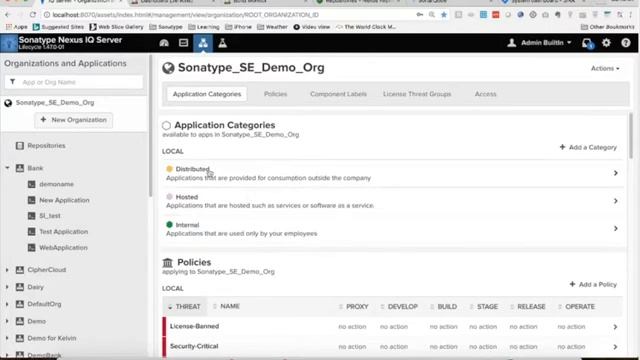Screen dimensions: 640x360
Task: Click the DefaultOrg organization icon
Action: (20, 304)
